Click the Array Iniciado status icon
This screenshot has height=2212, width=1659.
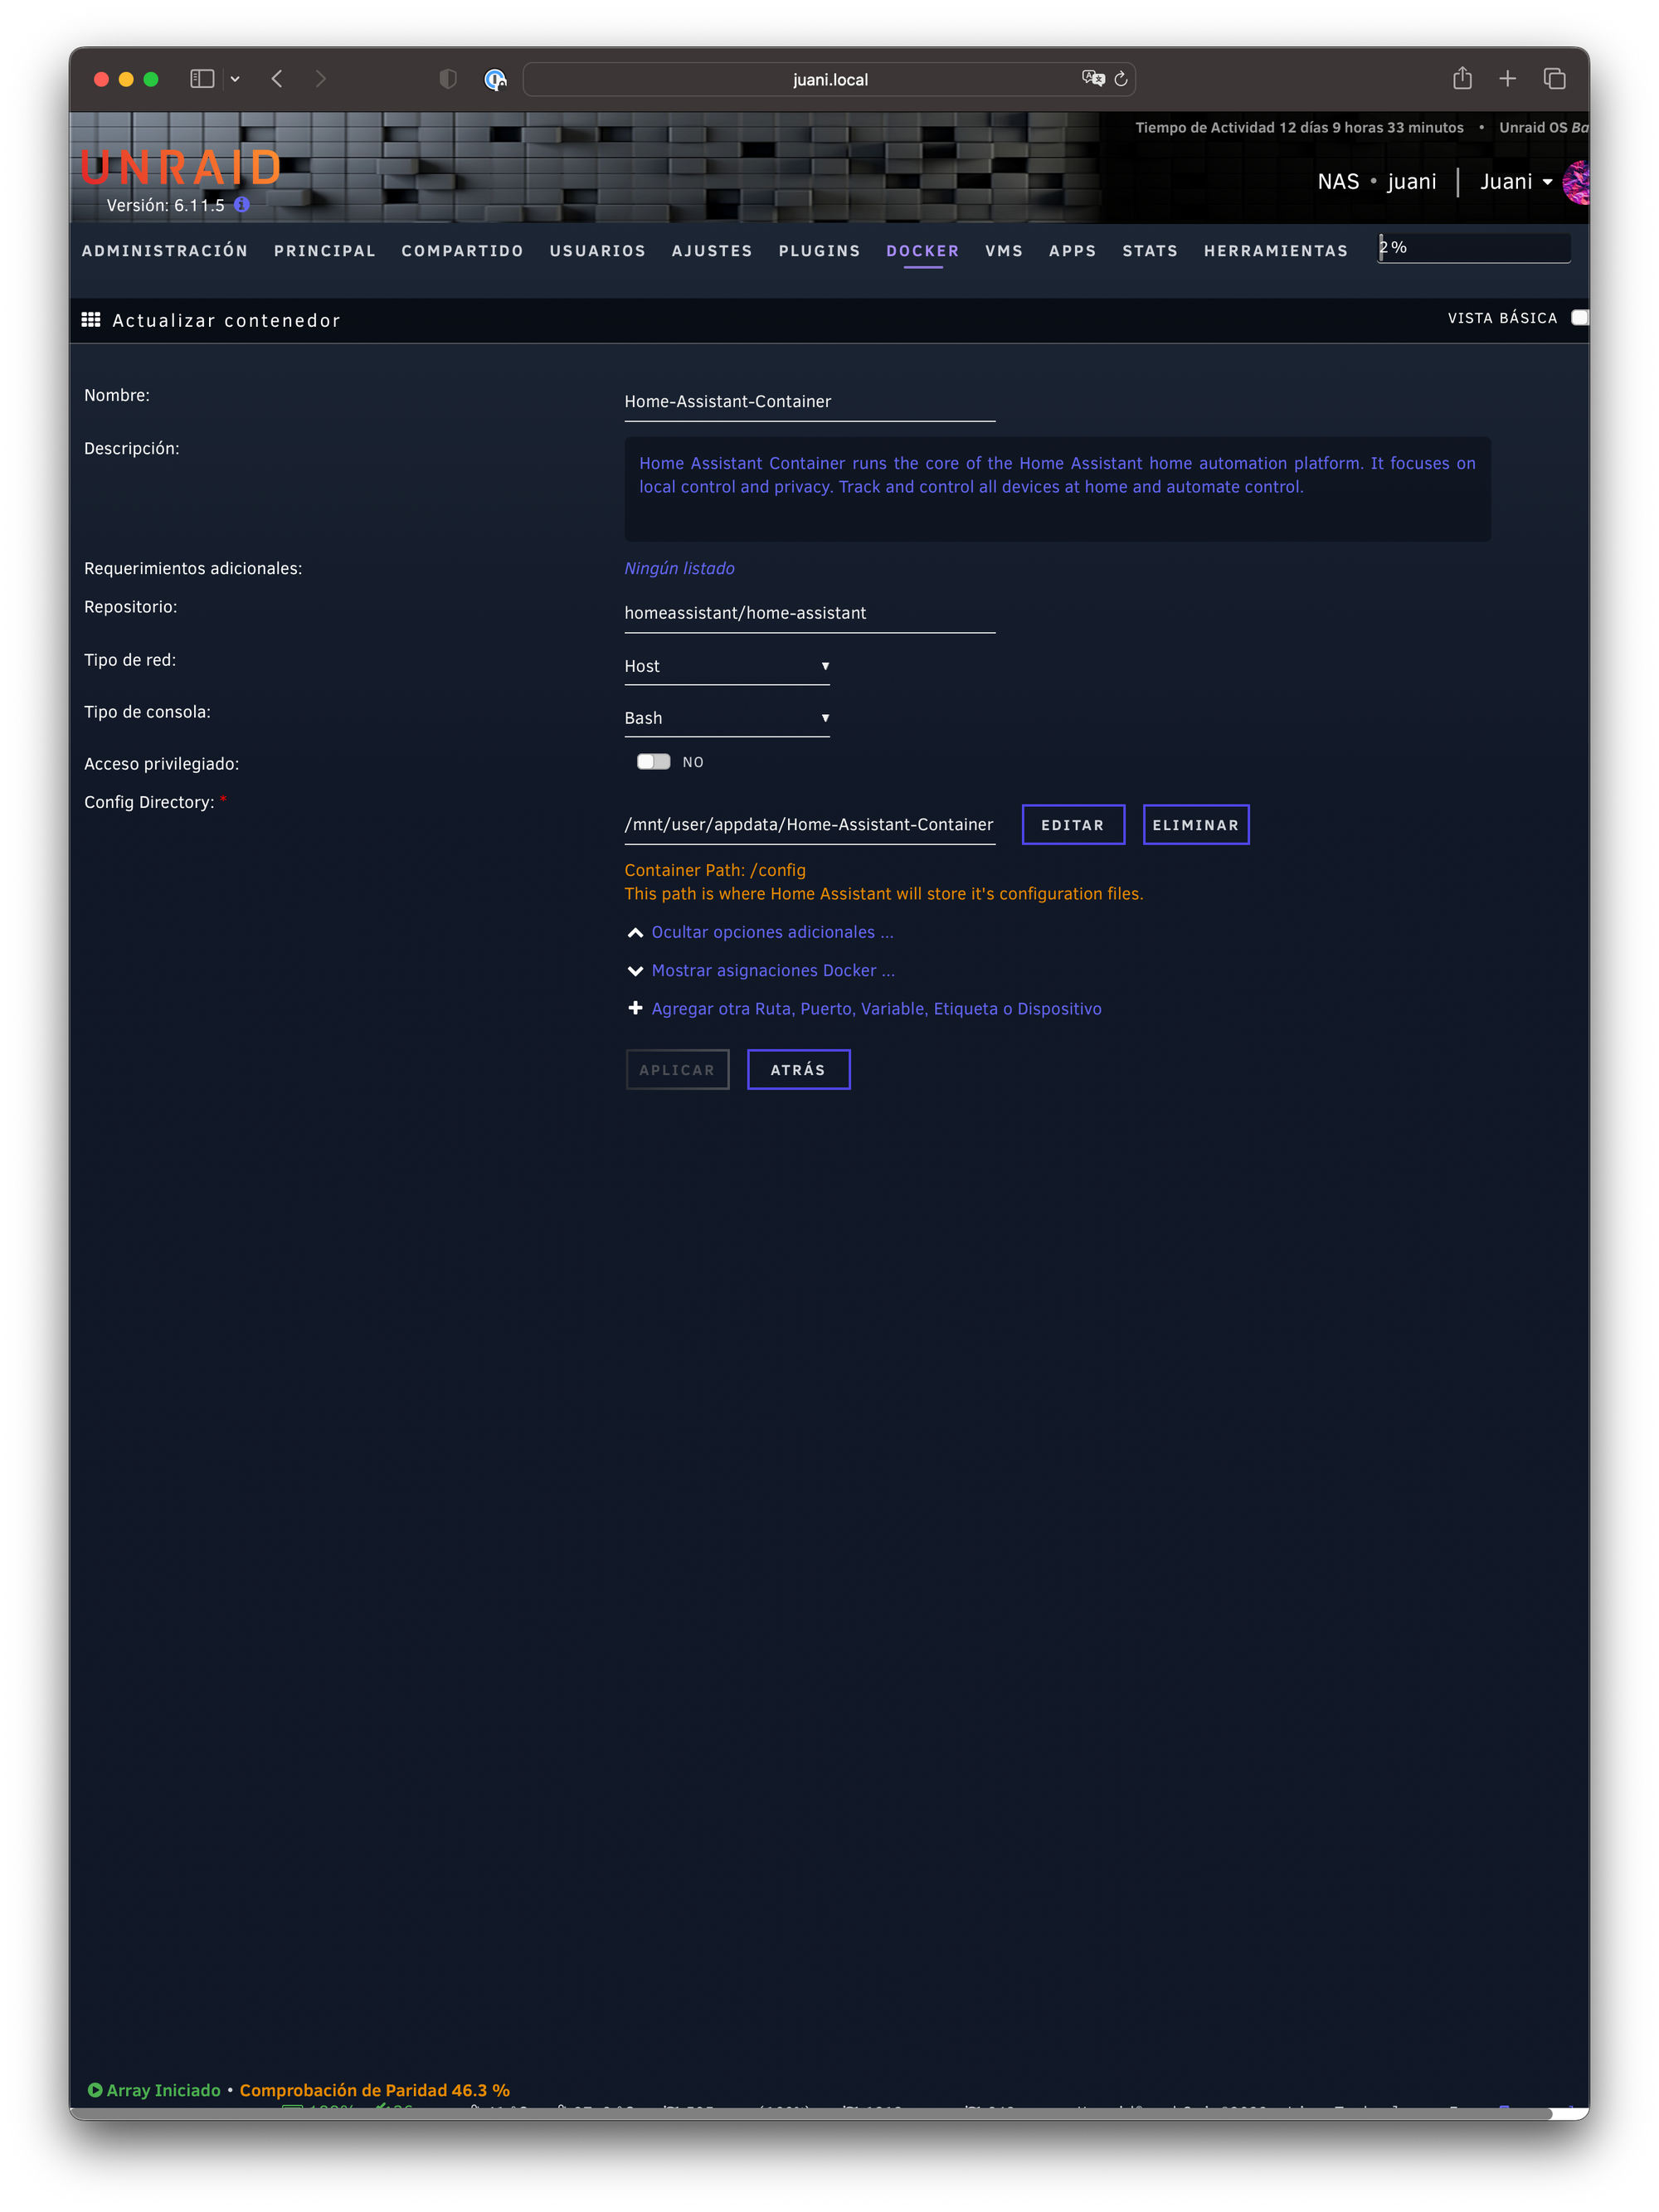(95, 2090)
